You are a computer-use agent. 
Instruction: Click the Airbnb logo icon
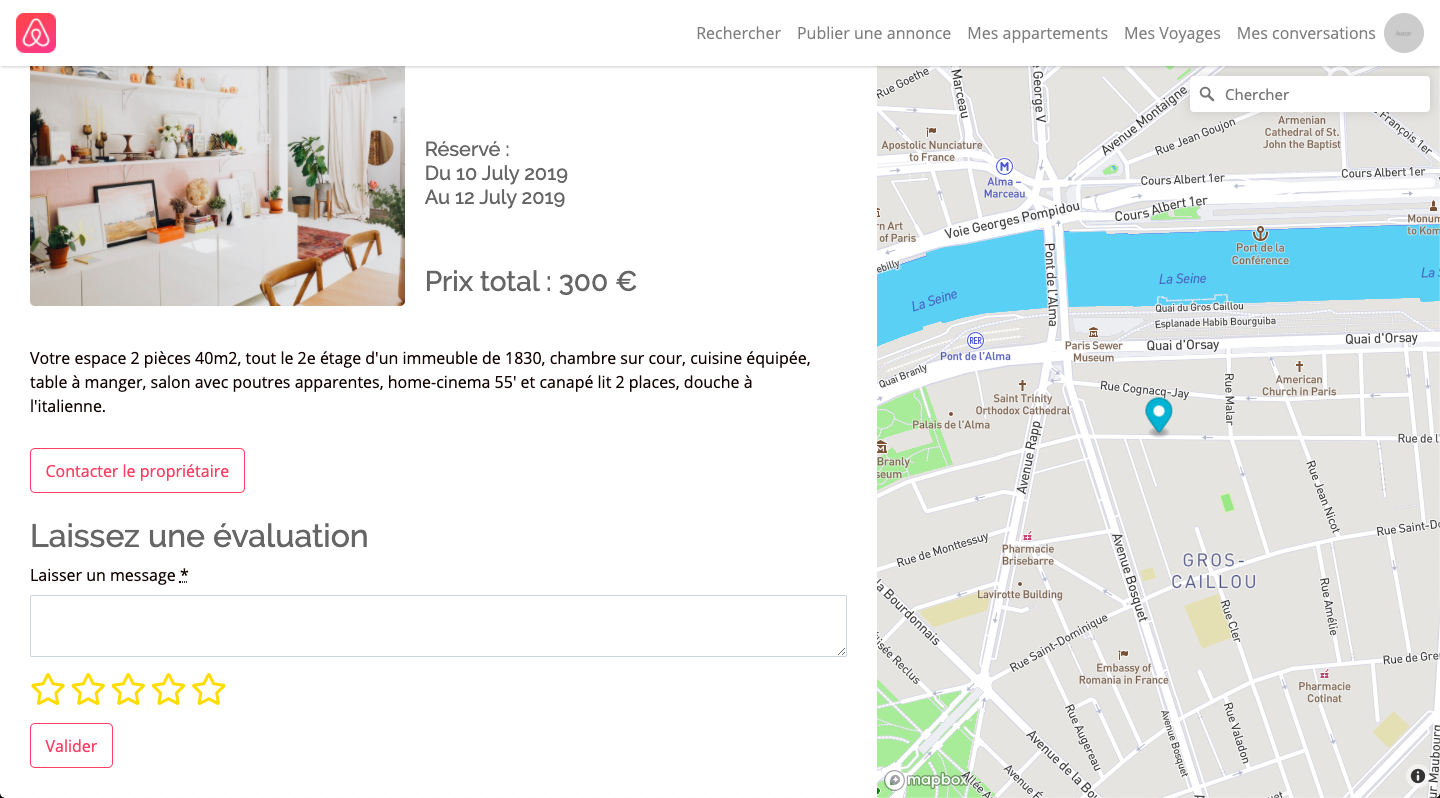[x=36, y=33]
